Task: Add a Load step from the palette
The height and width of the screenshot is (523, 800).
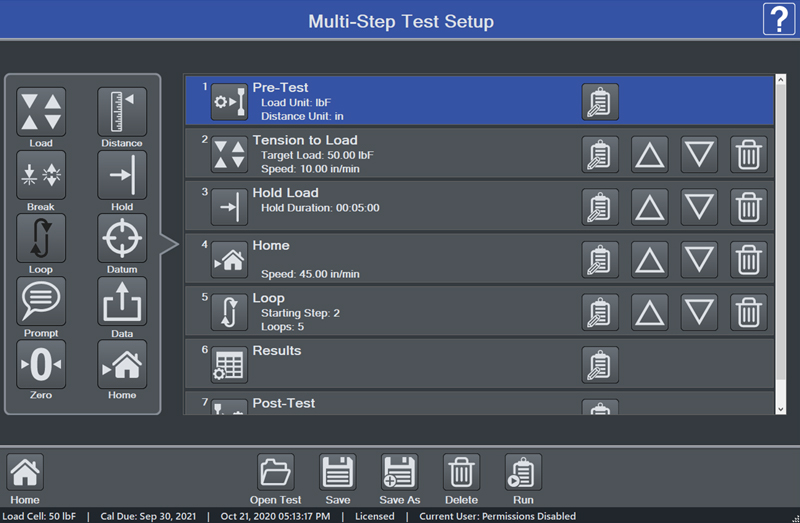Action: 41,111
